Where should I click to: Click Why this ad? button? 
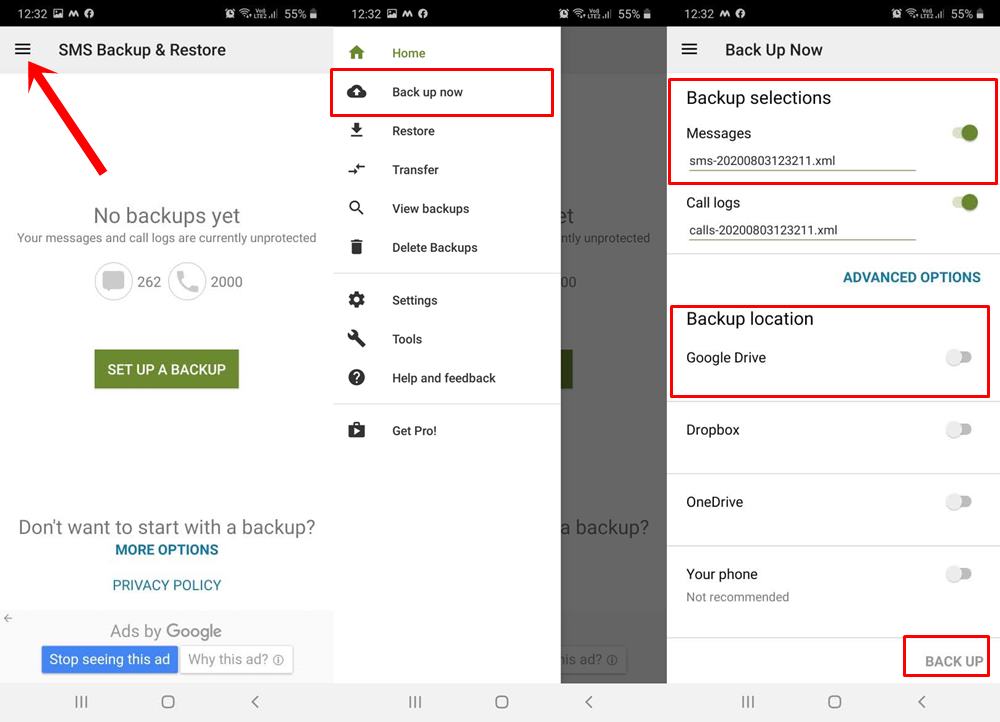236,659
